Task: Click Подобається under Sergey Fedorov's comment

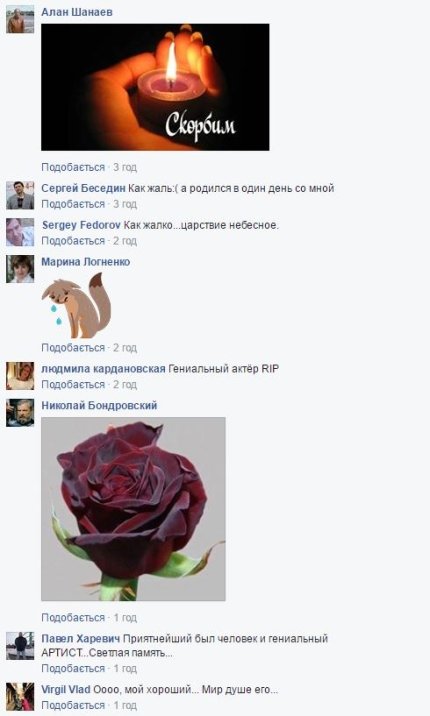Action: [x=73, y=241]
